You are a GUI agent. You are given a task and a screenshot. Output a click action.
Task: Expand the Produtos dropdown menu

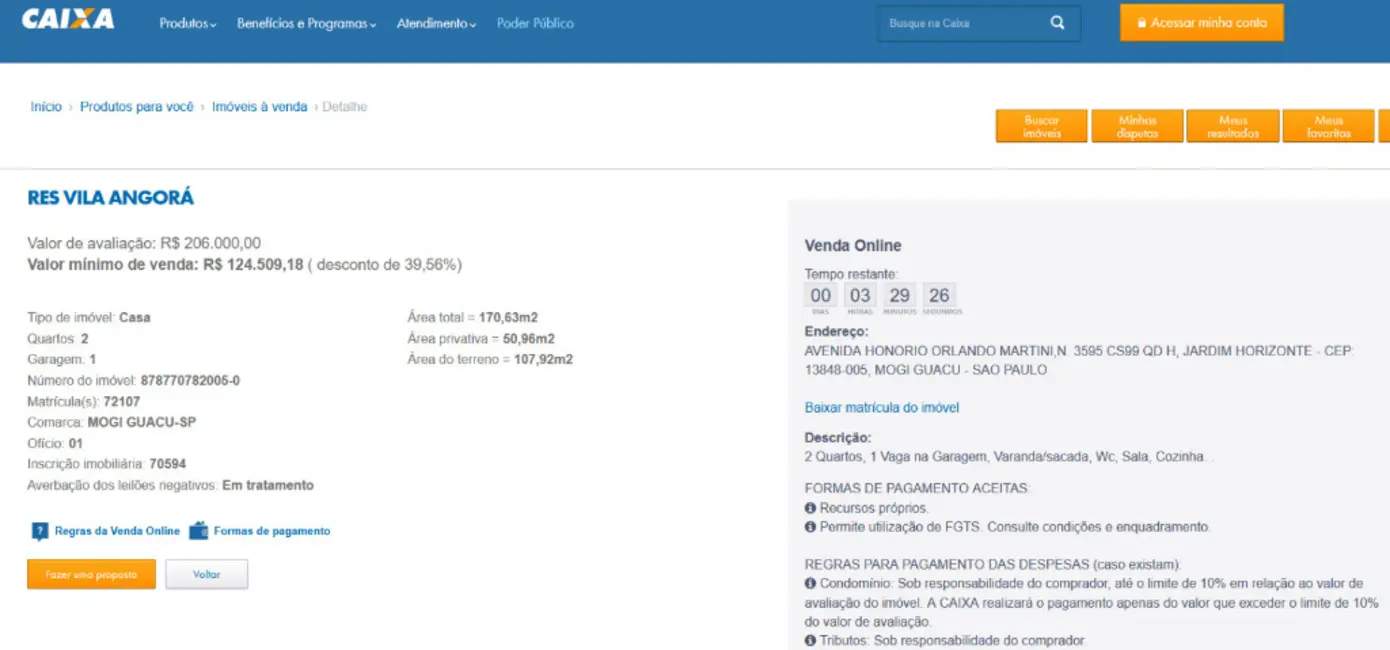(187, 23)
